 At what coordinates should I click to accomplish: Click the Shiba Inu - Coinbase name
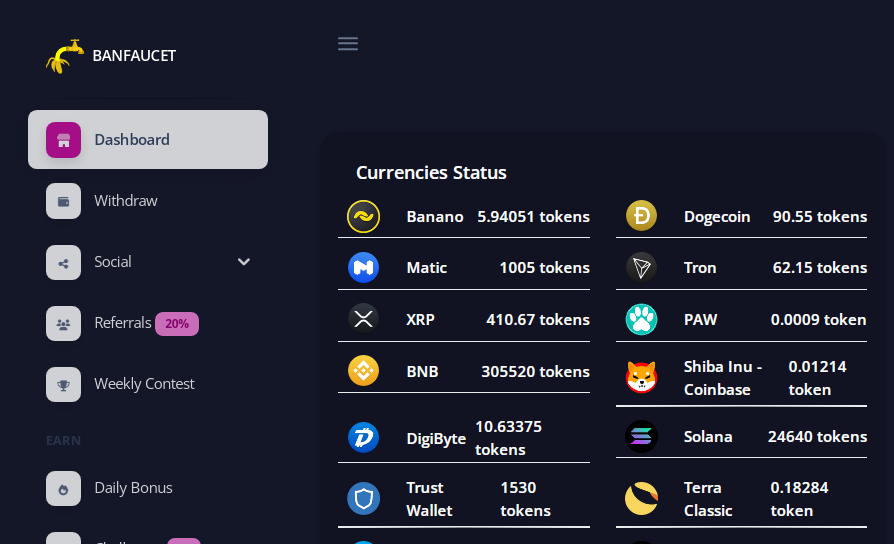click(723, 378)
